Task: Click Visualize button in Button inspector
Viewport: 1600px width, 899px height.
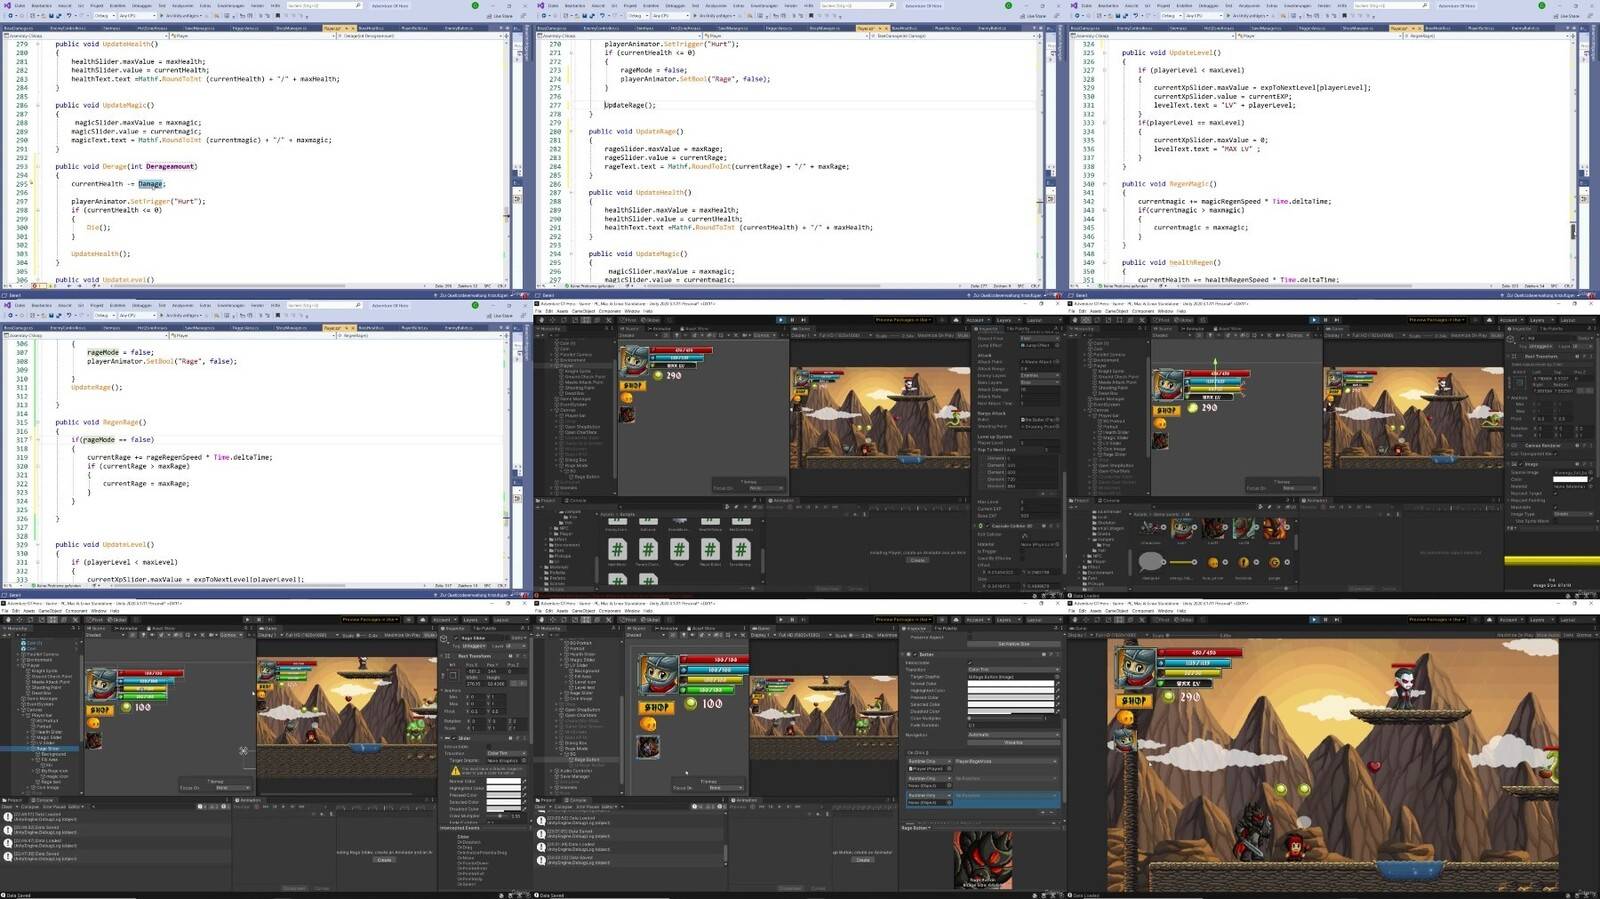Action: coord(1014,742)
